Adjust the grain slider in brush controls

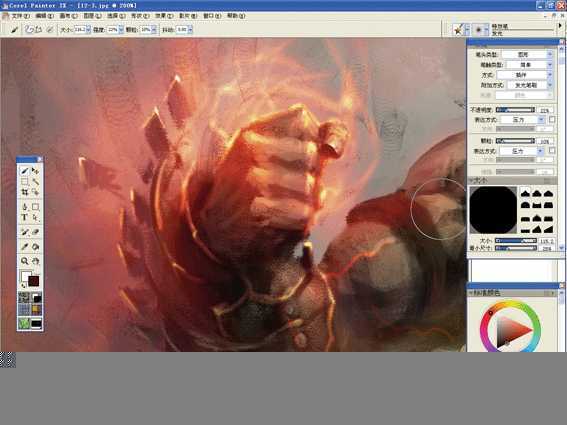pos(515,141)
